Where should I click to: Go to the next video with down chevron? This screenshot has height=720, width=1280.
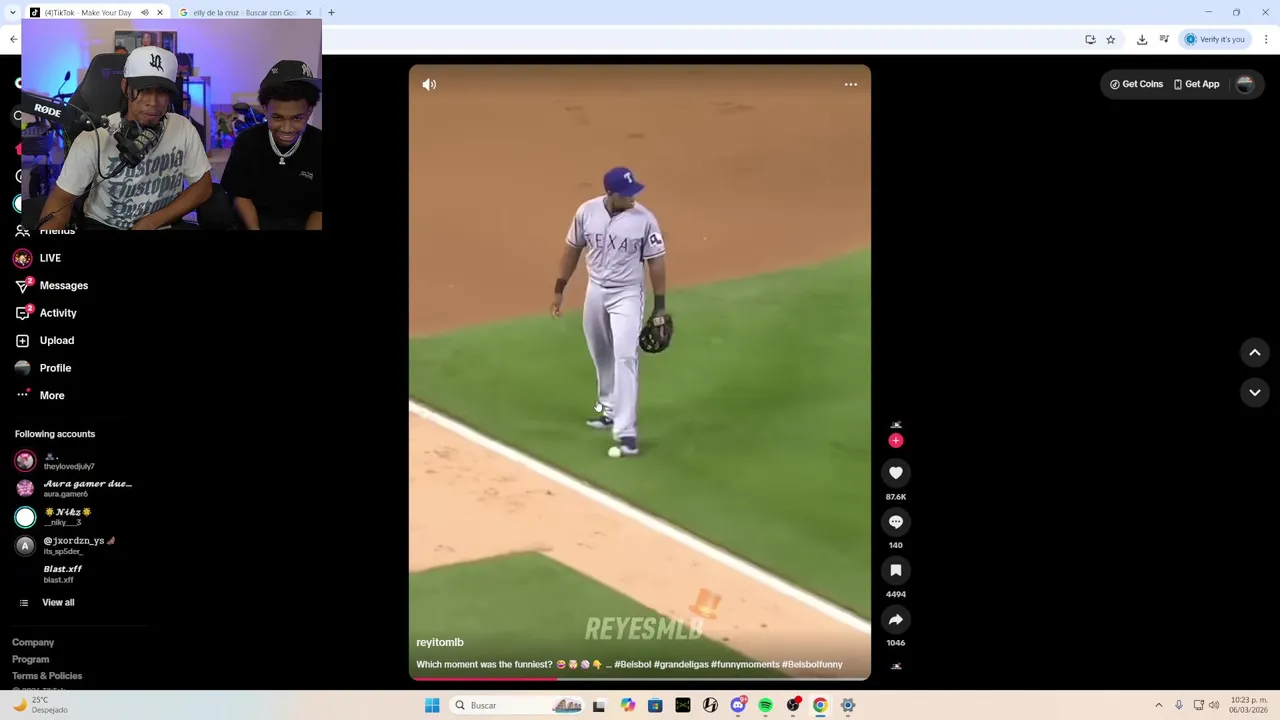(x=1255, y=392)
